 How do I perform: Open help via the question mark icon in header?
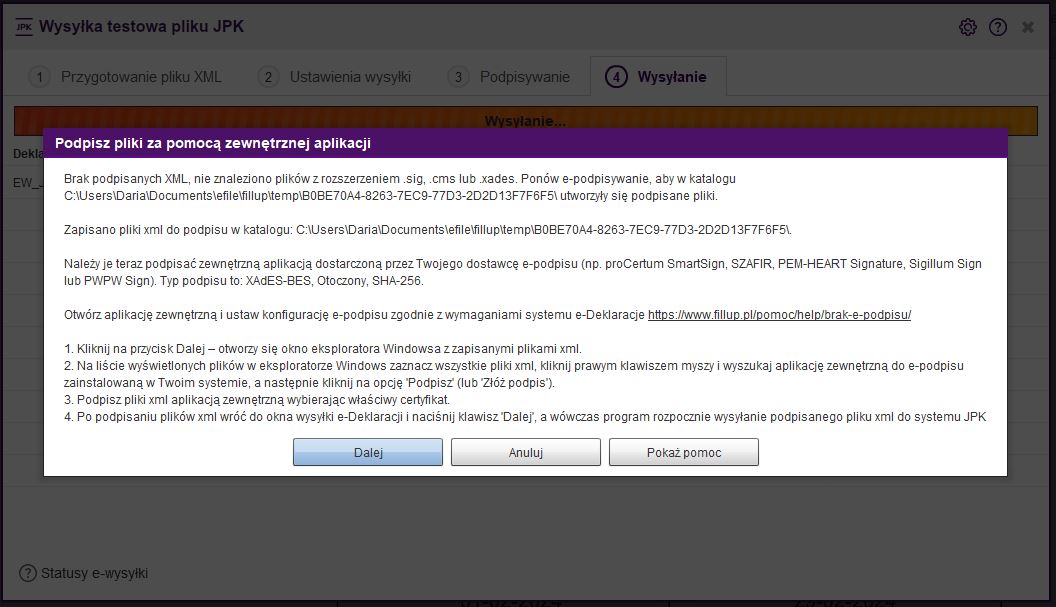click(x=998, y=27)
